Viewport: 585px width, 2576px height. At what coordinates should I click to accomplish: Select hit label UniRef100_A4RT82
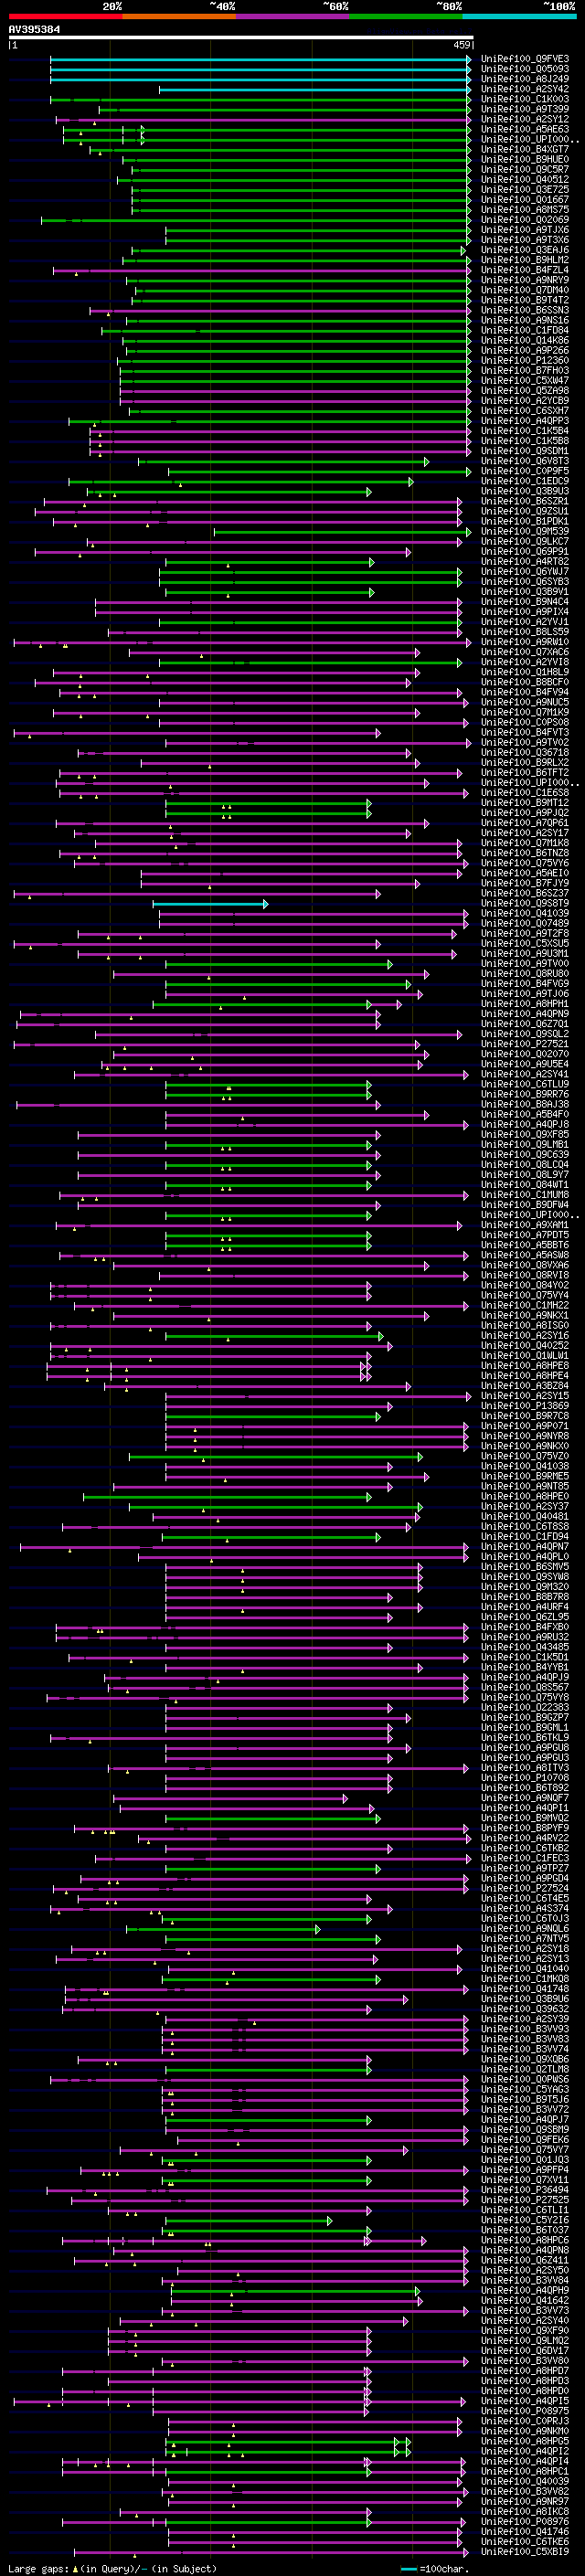(525, 562)
